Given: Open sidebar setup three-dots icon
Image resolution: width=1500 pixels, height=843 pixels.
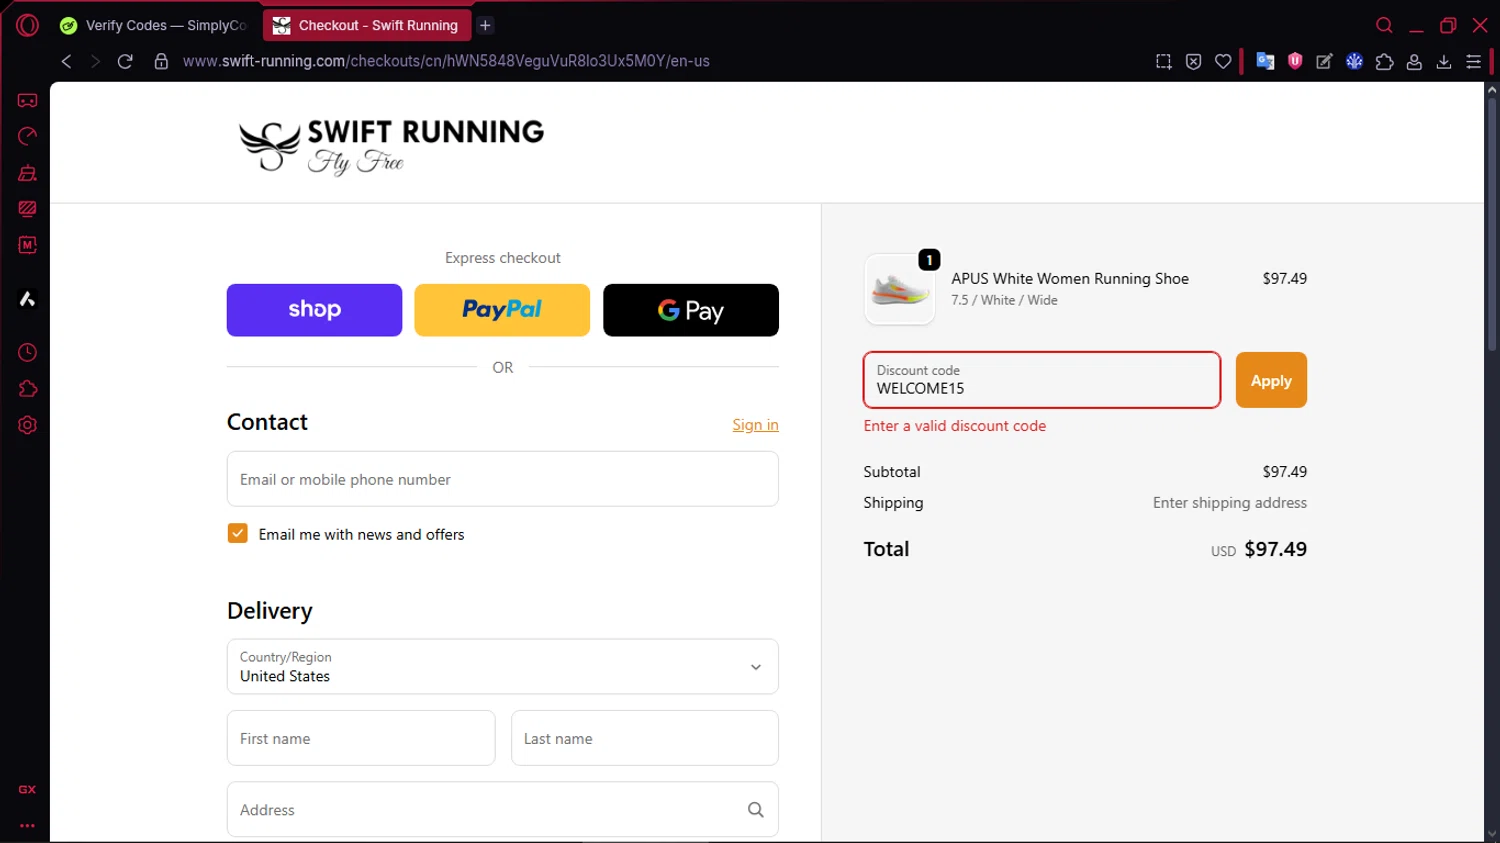Looking at the screenshot, I should [27, 826].
